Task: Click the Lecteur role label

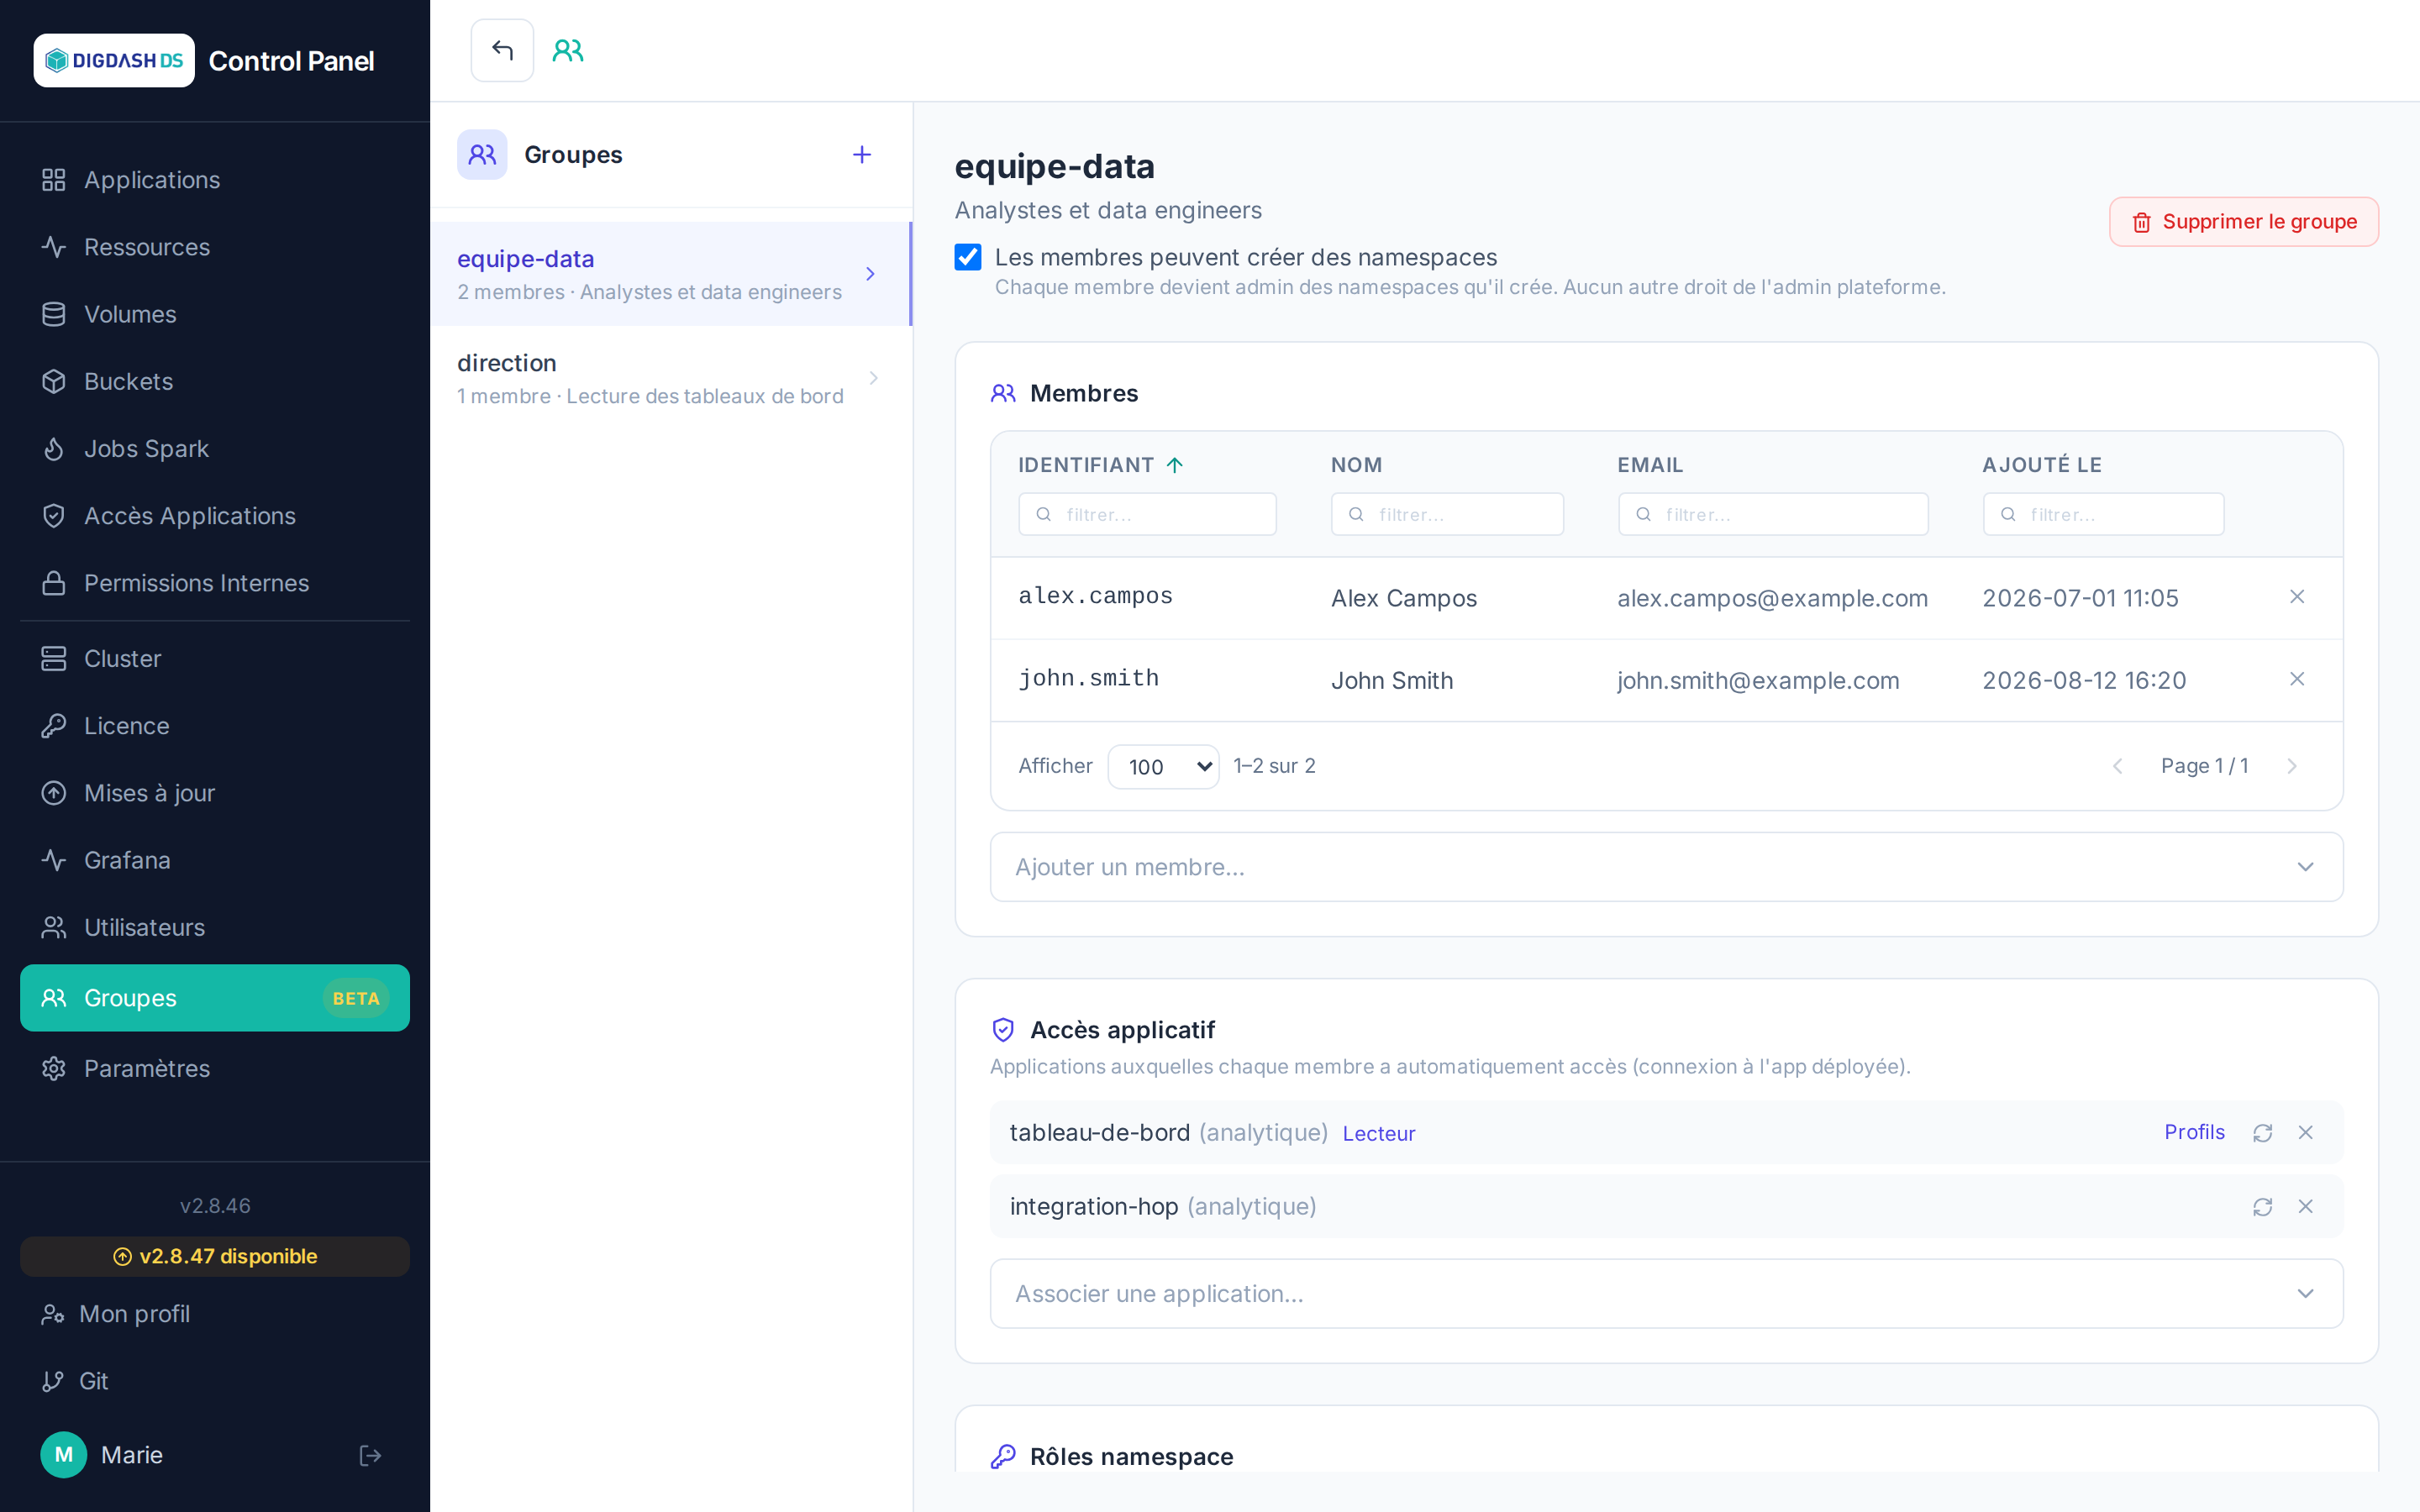Action: click(x=1378, y=1134)
